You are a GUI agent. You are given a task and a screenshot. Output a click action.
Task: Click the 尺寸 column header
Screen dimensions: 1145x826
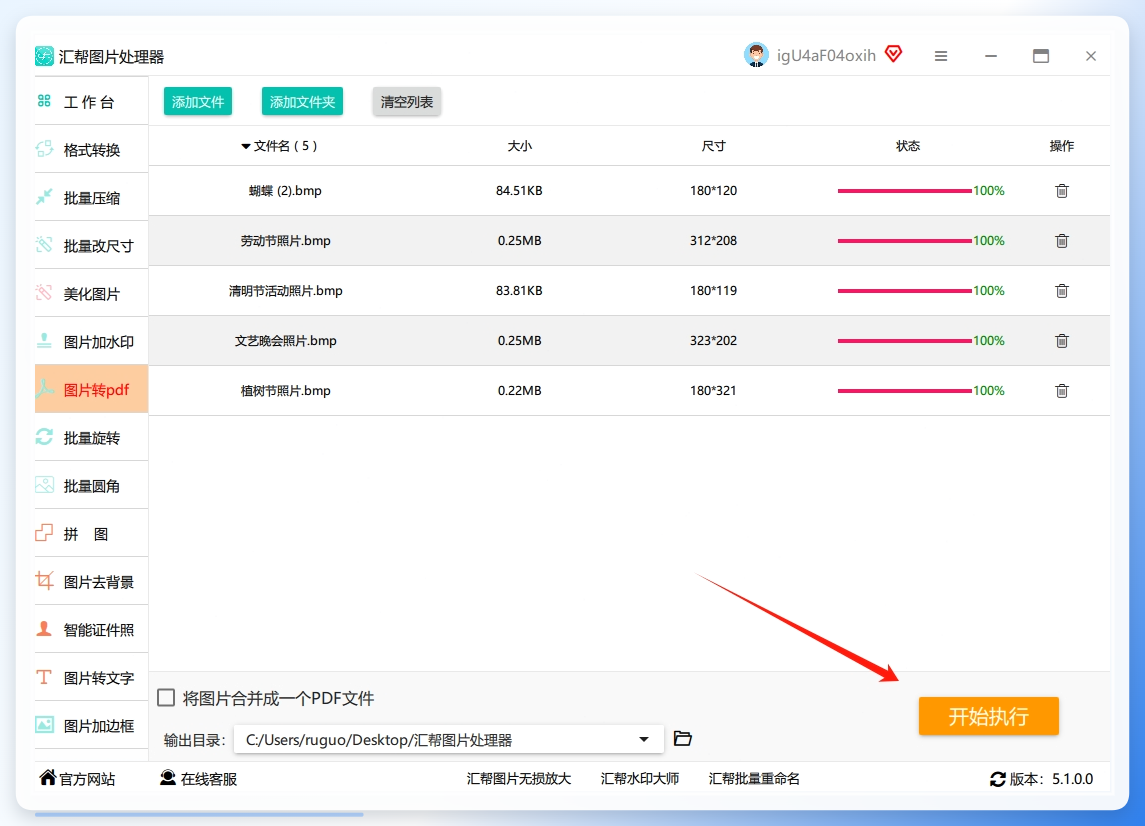coord(713,146)
